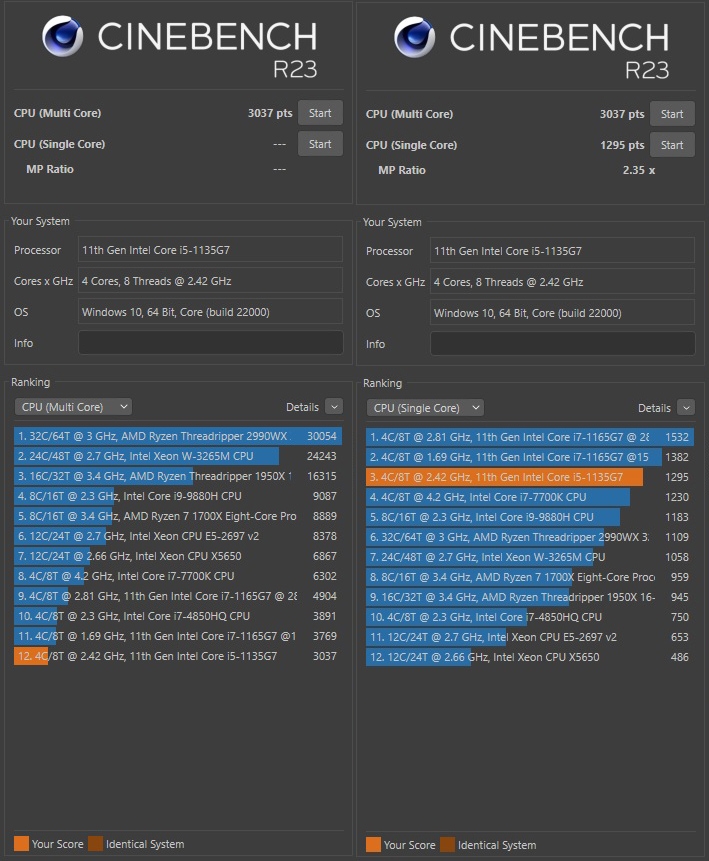Select Core i7-7700K row scoring 1230
Viewport: 709px width, 861px height.
(x=530, y=497)
